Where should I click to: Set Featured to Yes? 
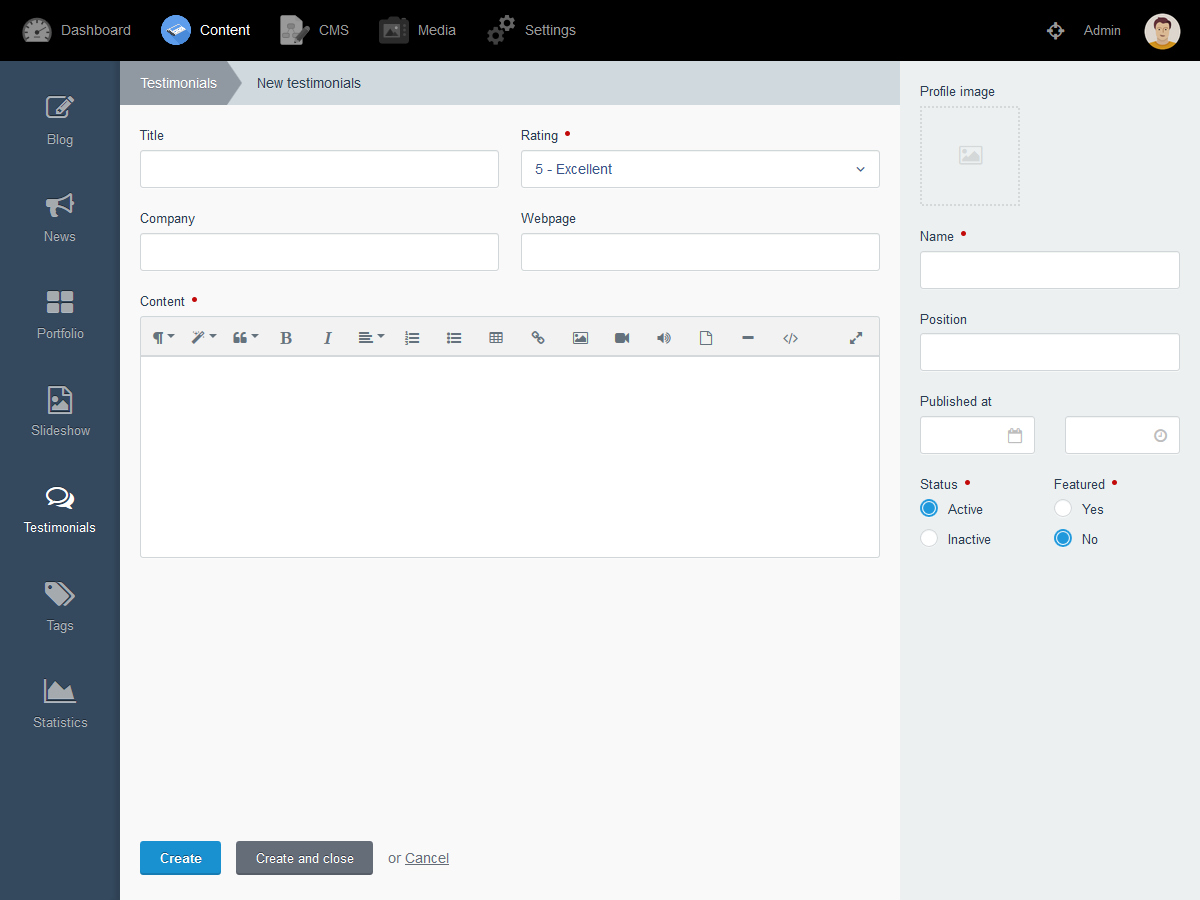[1063, 508]
